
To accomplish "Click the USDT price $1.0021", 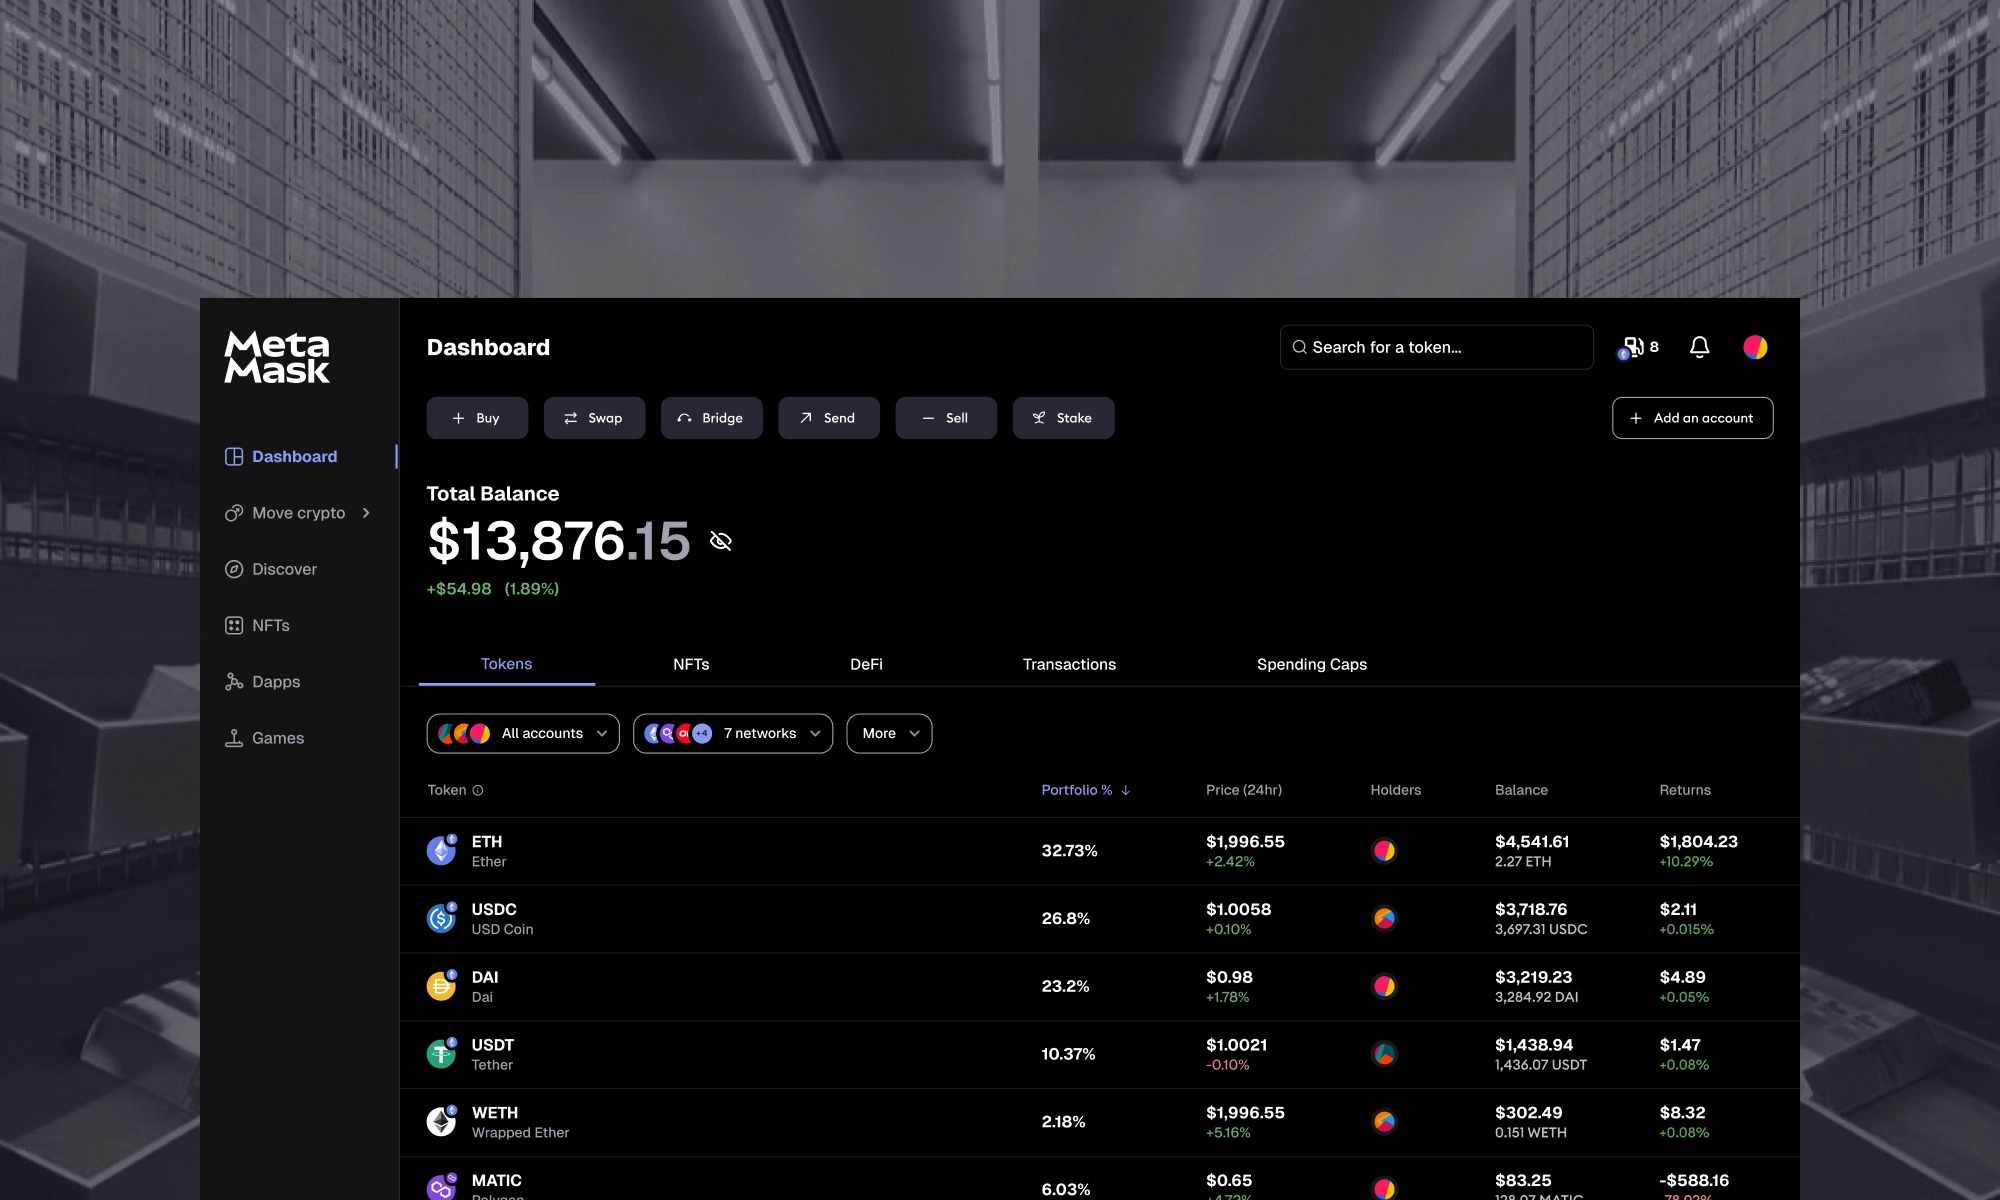I will 1236,1045.
